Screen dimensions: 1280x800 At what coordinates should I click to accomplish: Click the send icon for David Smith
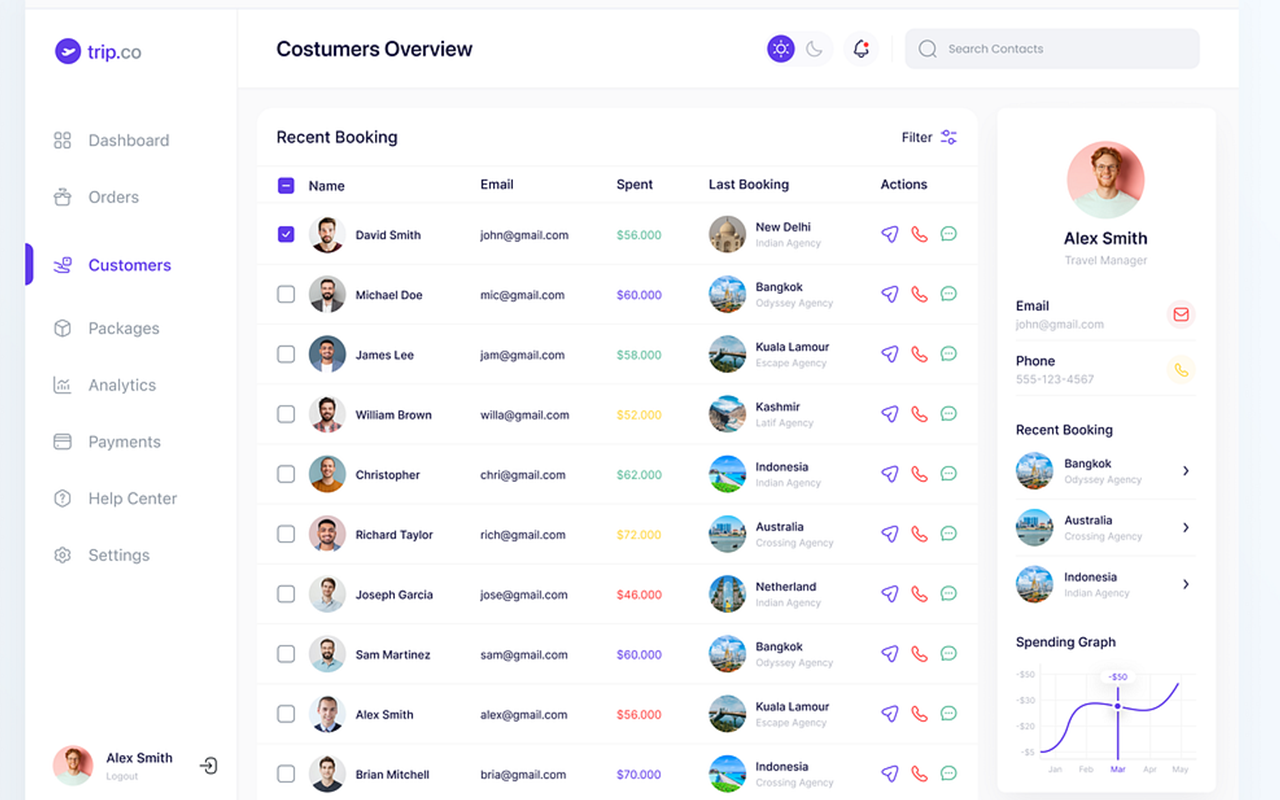[x=889, y=234]
